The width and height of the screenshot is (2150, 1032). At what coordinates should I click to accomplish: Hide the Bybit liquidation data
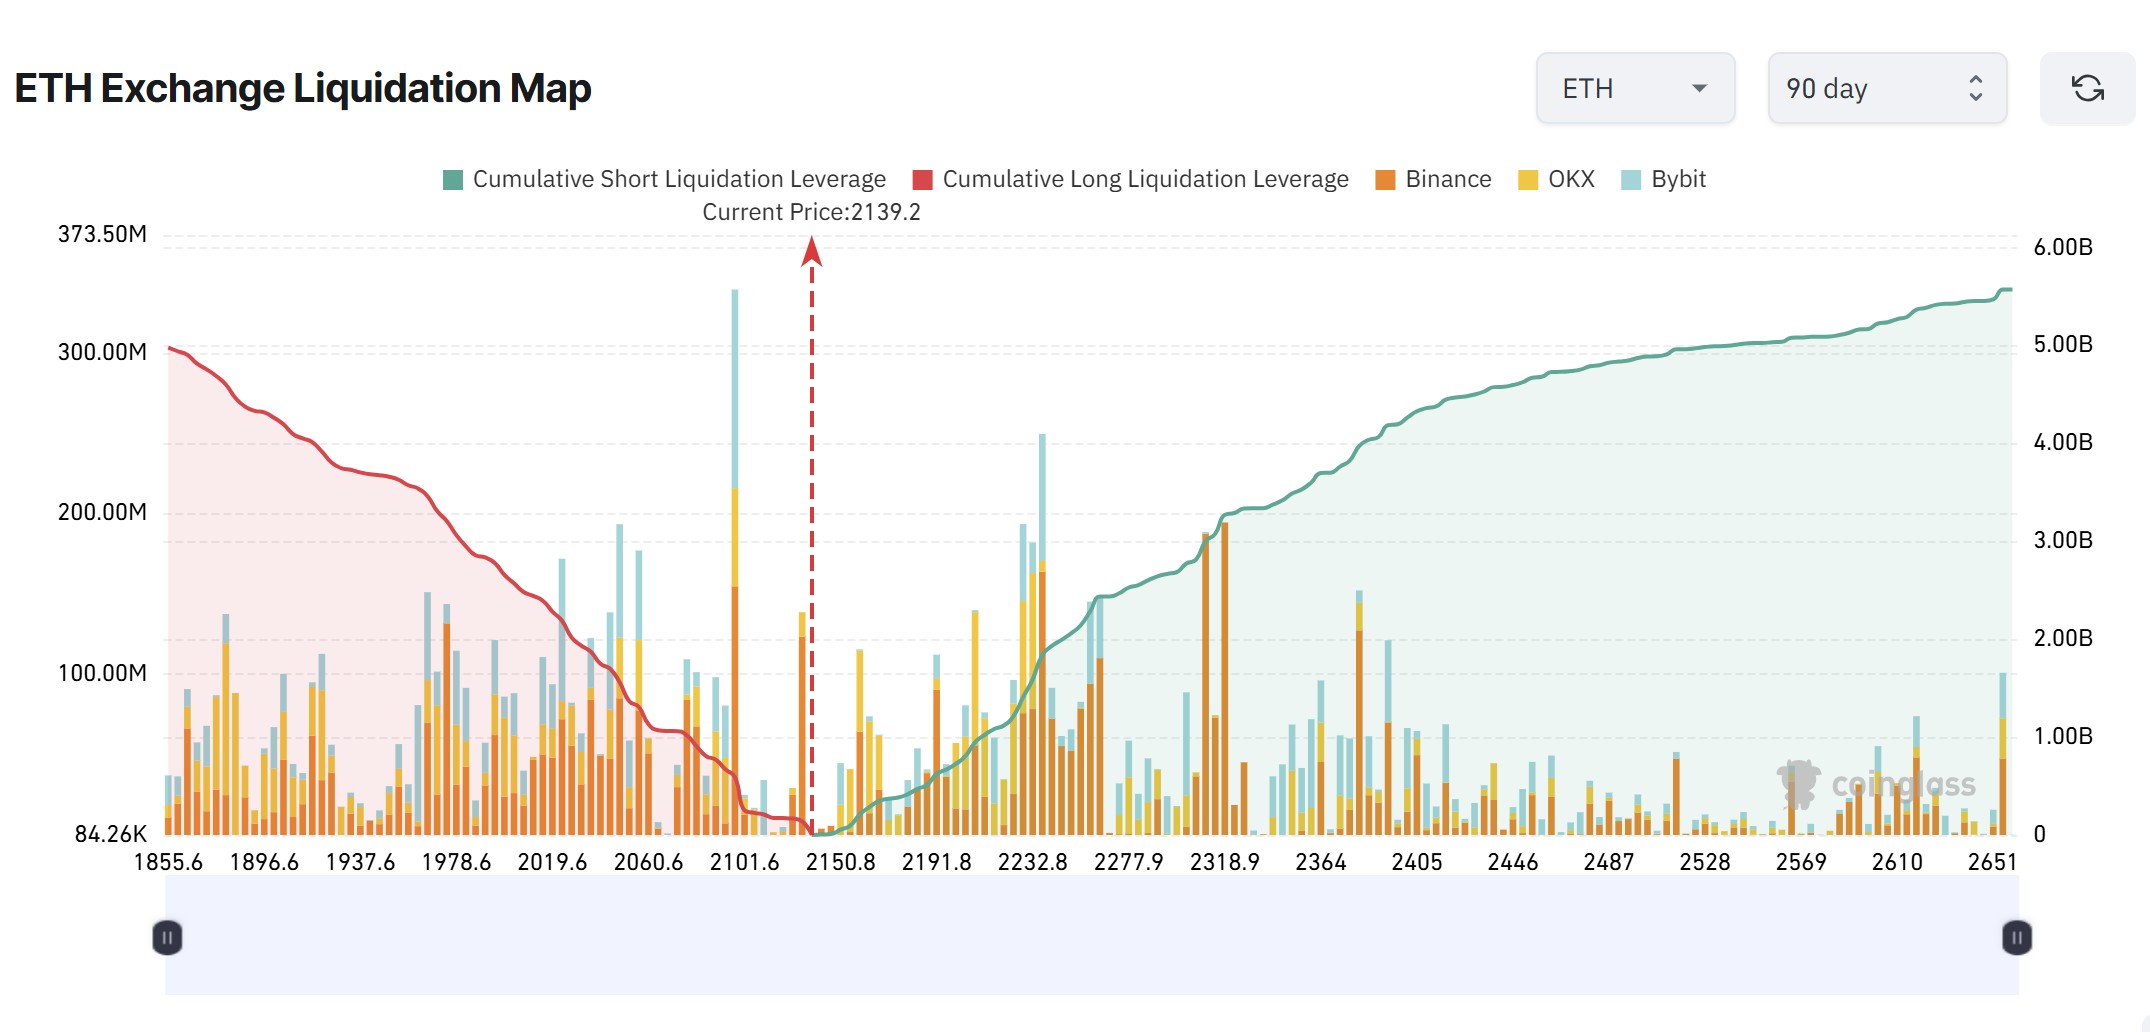(1664, 179)
